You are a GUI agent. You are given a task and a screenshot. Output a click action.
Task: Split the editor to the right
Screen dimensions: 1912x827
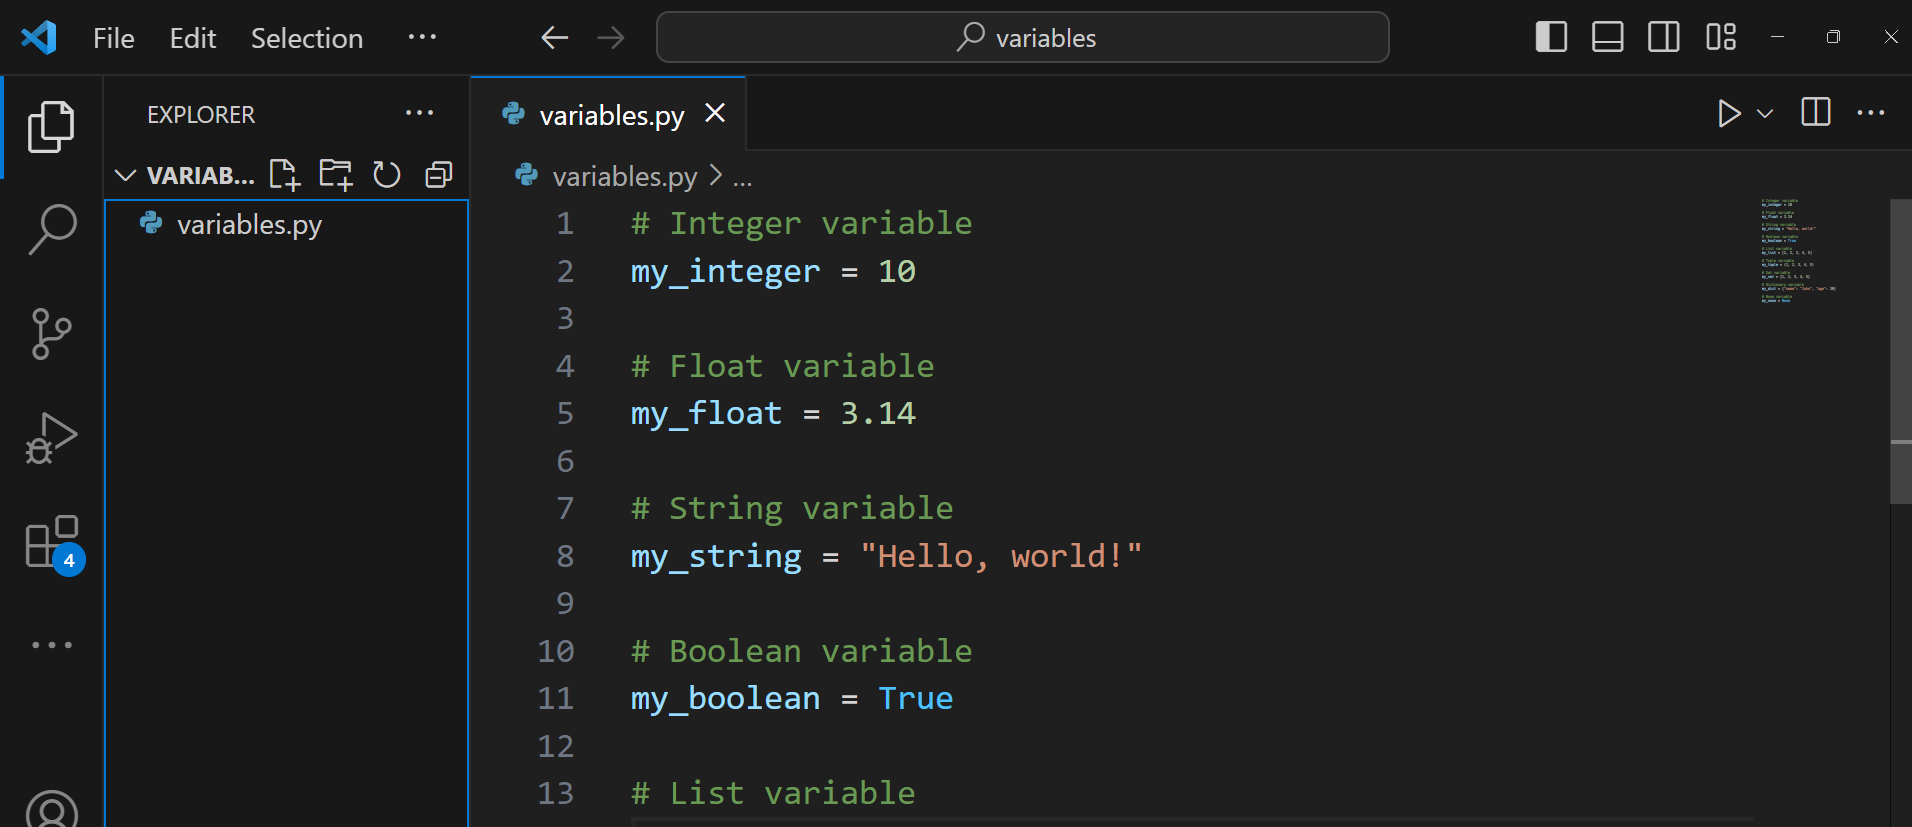tap(1815, 112)
